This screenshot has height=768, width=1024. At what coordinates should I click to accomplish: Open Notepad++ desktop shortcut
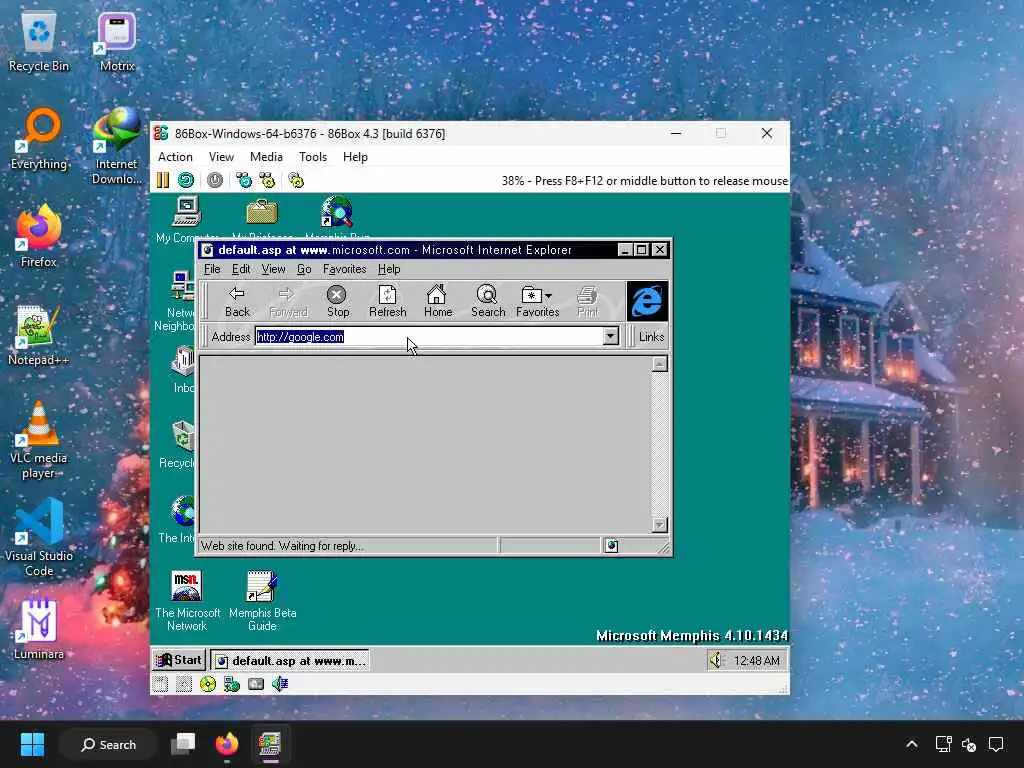click(39, 335)
